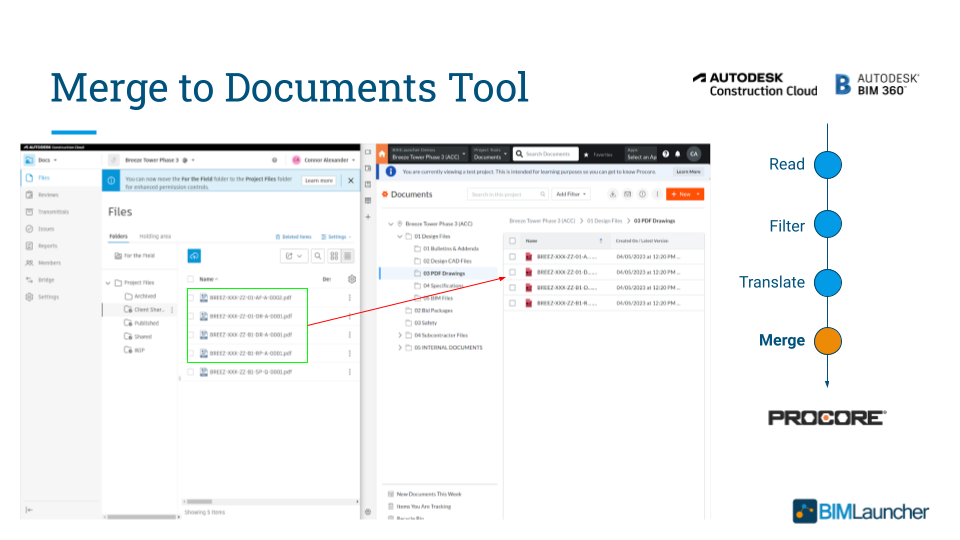Expand 04 Subcontractor Files folder
This screenshot has height=540, width=960.
click(x=400, y=336)
